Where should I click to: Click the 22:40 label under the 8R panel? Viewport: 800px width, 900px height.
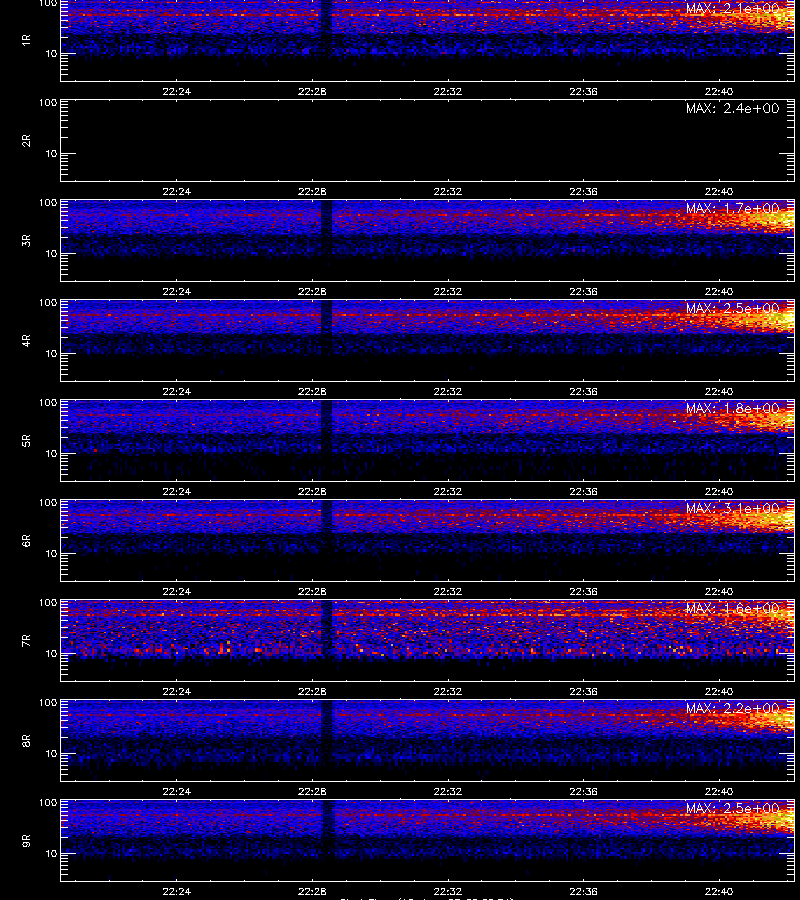point(719,792)
